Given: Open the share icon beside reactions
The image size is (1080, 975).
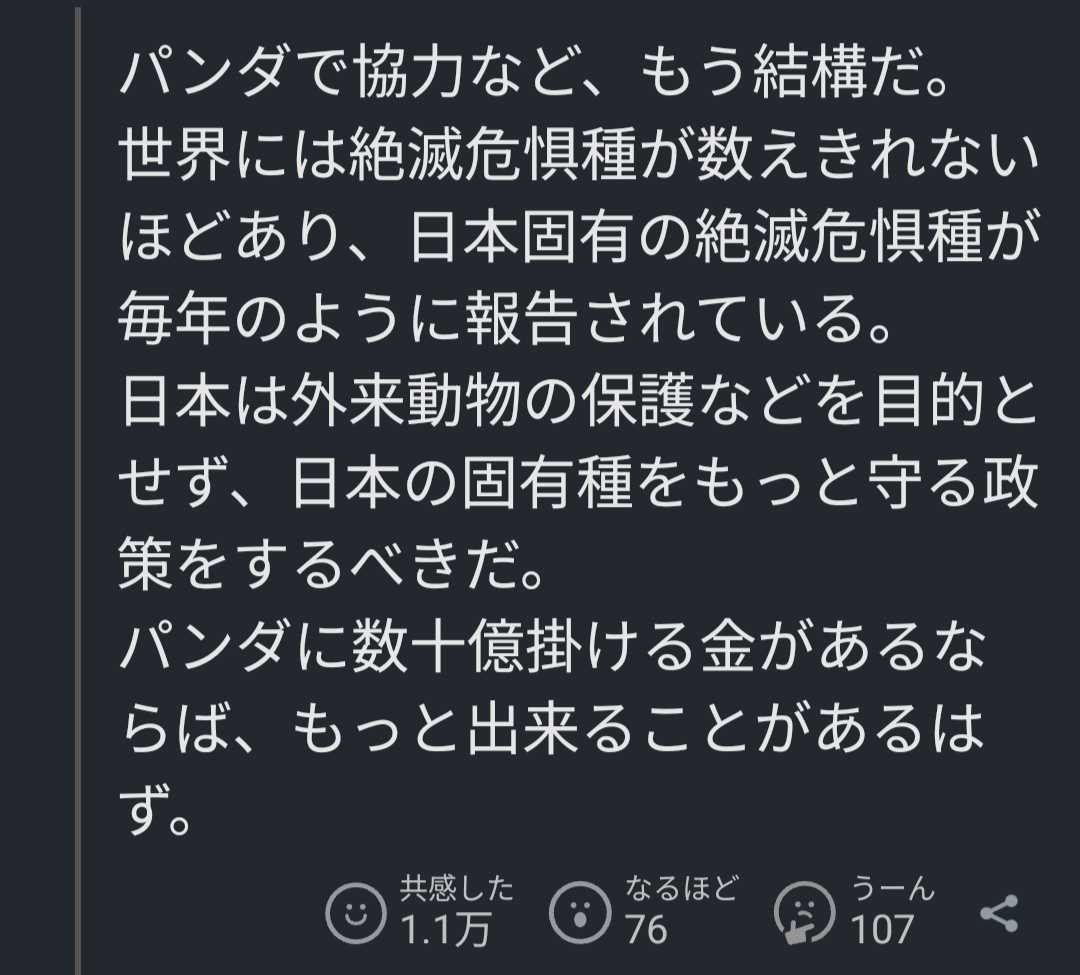Looking at the screenshot, I should (x=999, y=913).
